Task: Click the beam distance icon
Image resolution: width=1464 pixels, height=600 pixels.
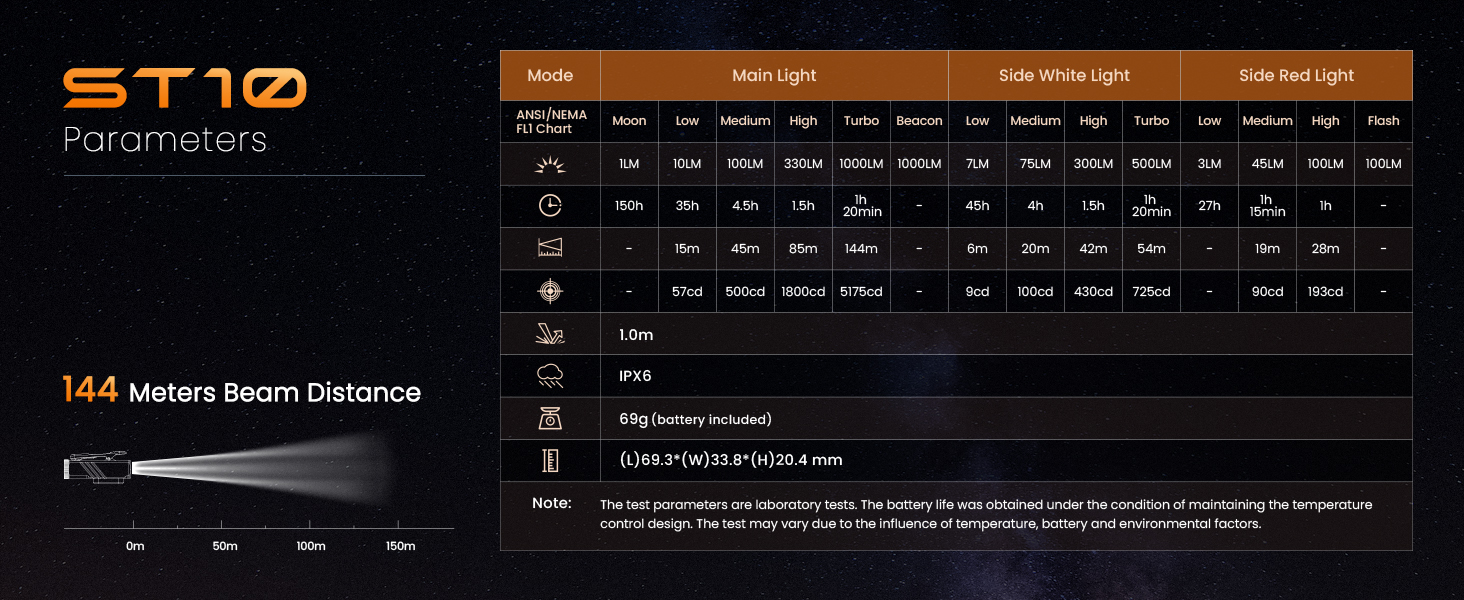Action: pos(550,248)
